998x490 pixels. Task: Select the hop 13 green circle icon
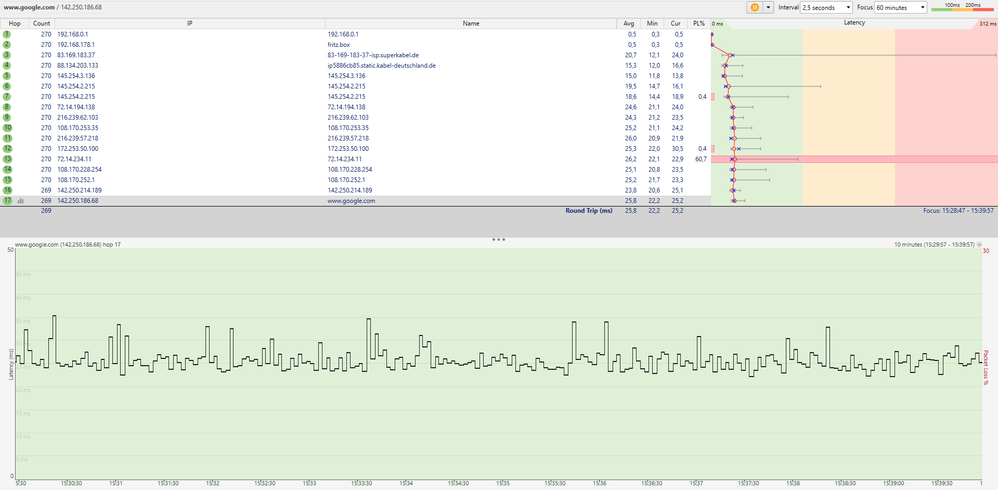coord(7,158)
